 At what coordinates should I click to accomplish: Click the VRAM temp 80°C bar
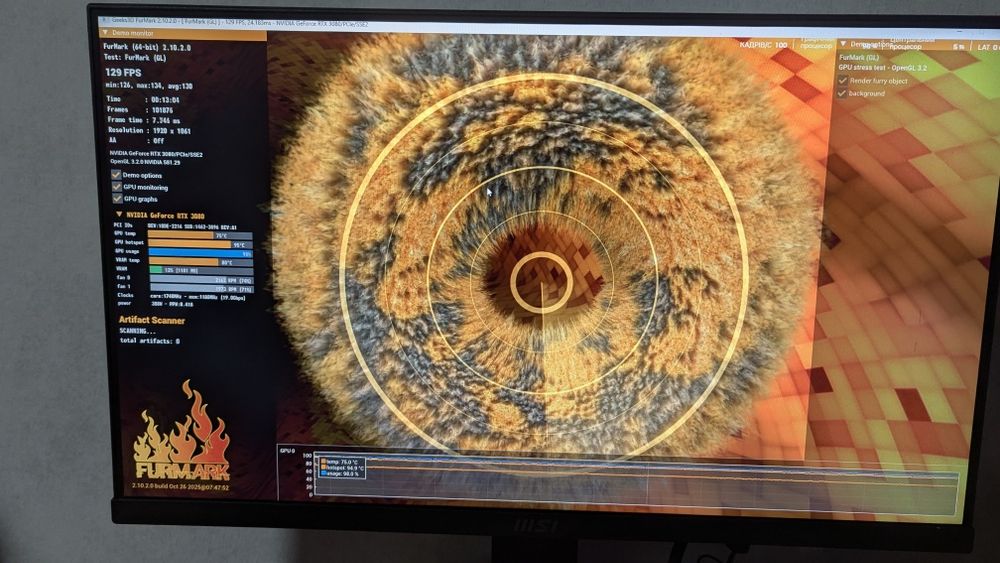(201, 261)
